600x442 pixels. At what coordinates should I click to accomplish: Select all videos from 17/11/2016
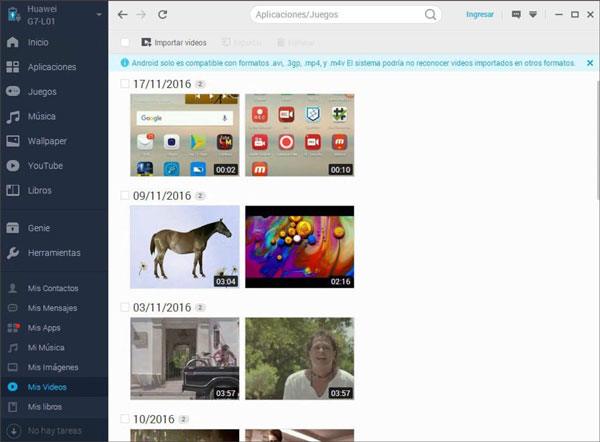pyautogui.click(x=125, y=84)
